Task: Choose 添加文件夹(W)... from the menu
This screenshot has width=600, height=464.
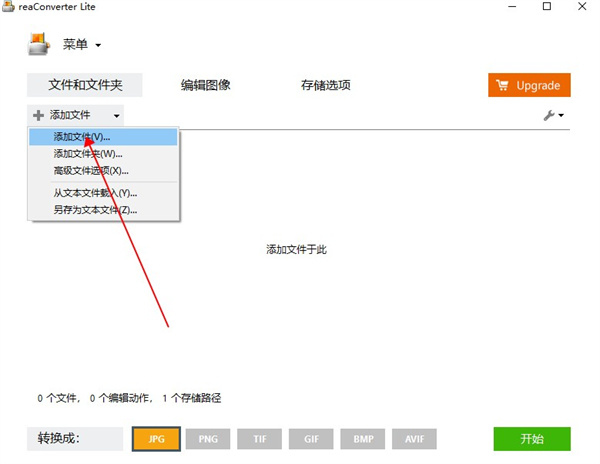Action: (x=88, y=154)
